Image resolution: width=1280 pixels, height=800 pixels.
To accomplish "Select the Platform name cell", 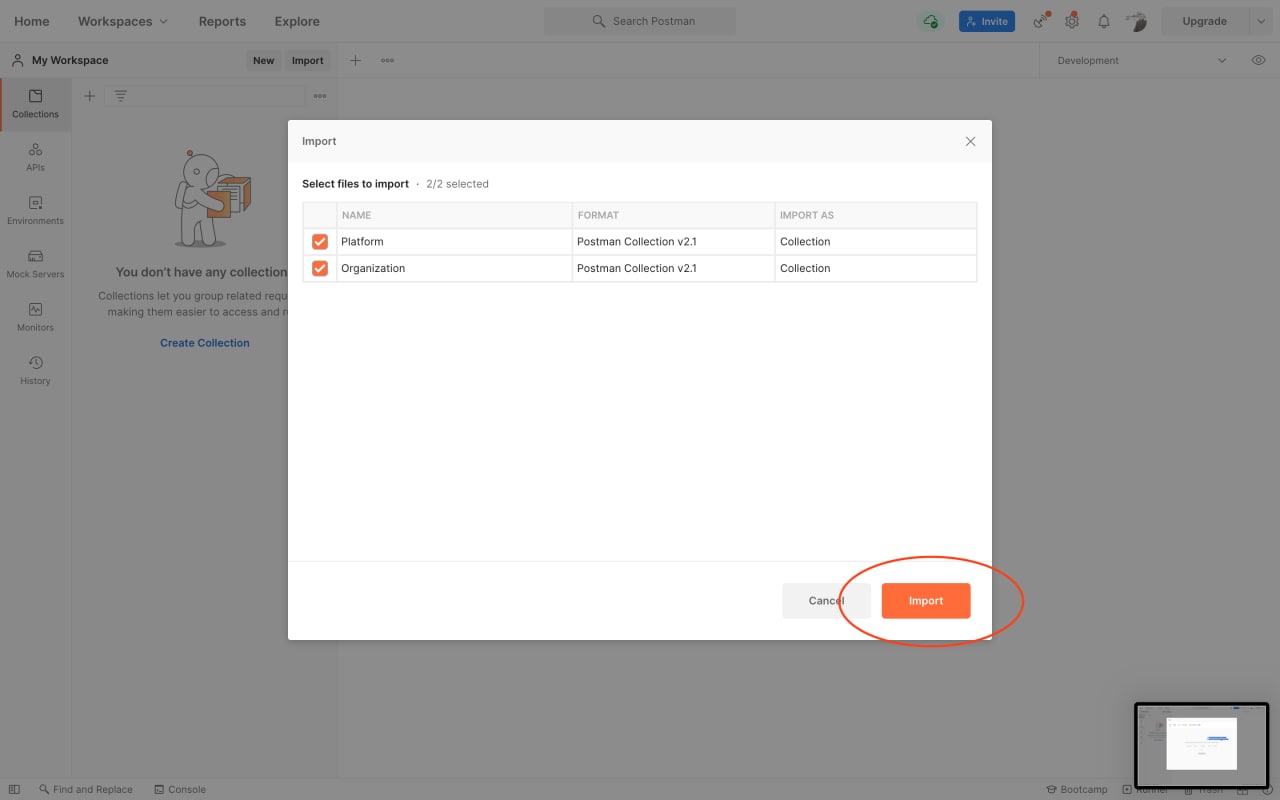I will [x=454, y=242].
